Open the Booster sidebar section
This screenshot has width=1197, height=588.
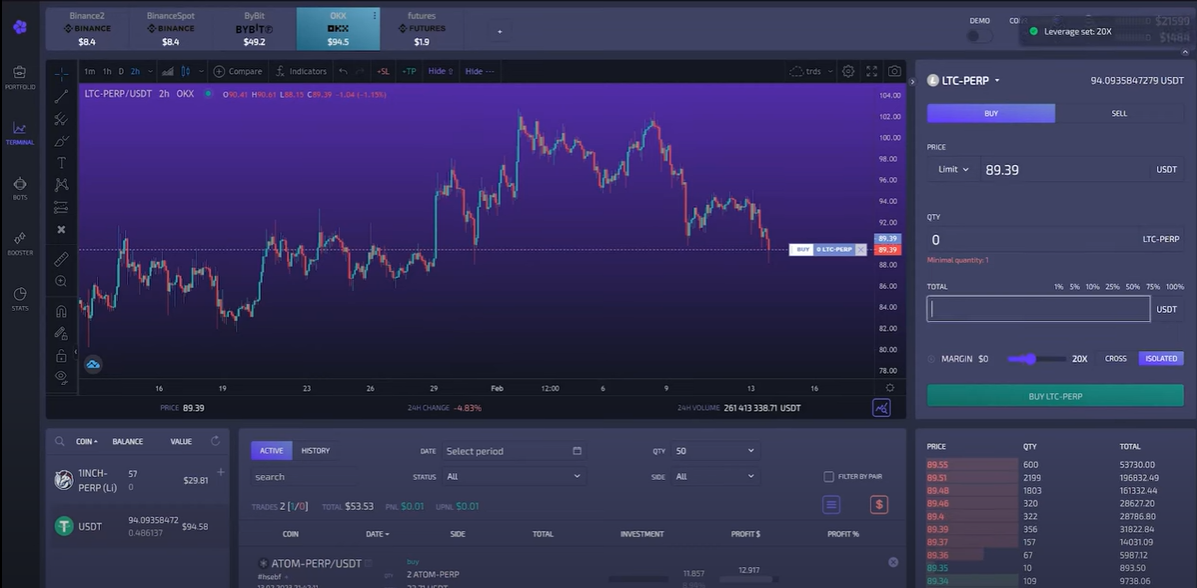click(x=20, y=244)
